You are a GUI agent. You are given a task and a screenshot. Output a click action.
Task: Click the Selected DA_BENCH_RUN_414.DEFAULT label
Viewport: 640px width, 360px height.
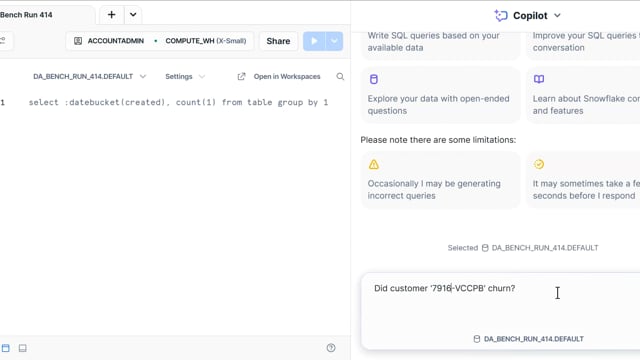pos(523,248)
